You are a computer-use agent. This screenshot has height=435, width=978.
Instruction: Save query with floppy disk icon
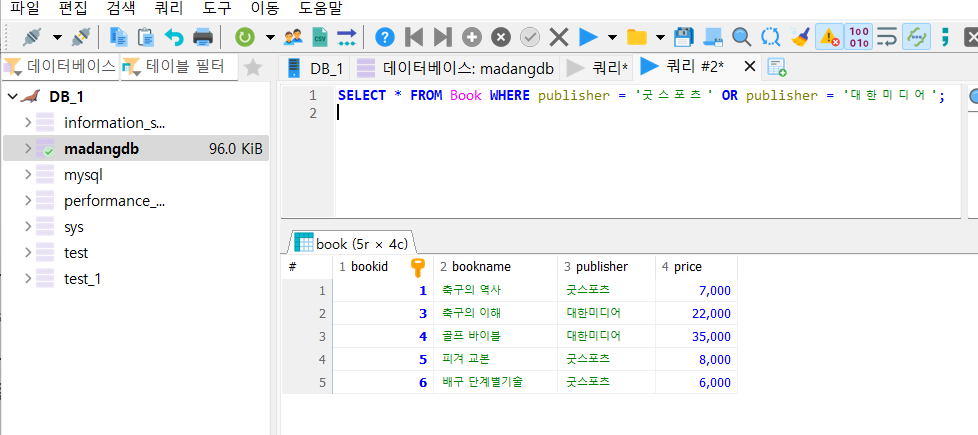(x=684, y=37)
